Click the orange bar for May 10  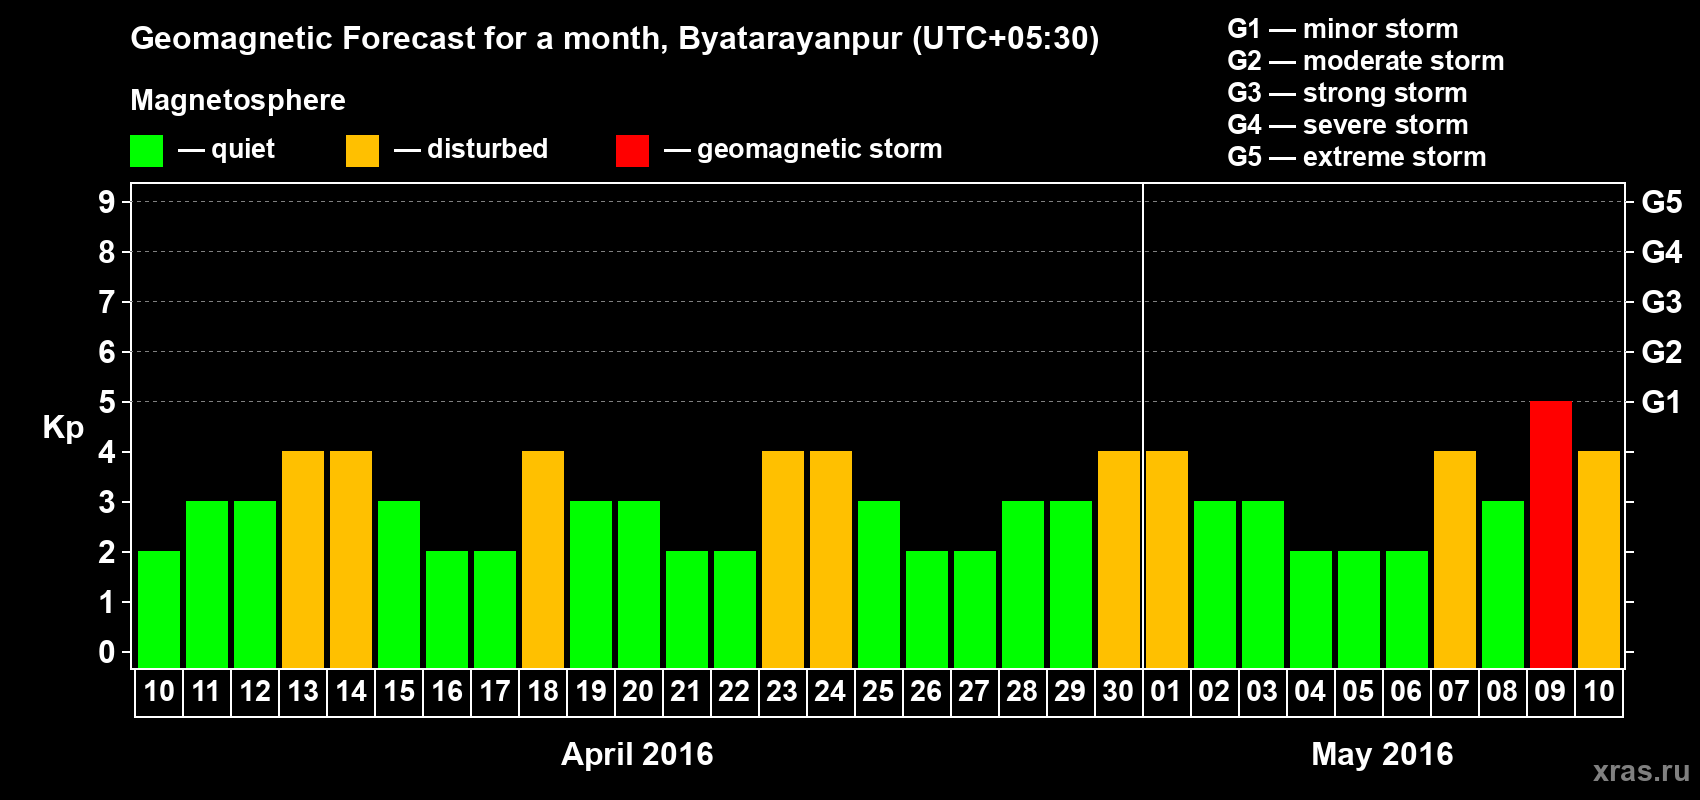pyautogui.click(x=1599, y=559)
